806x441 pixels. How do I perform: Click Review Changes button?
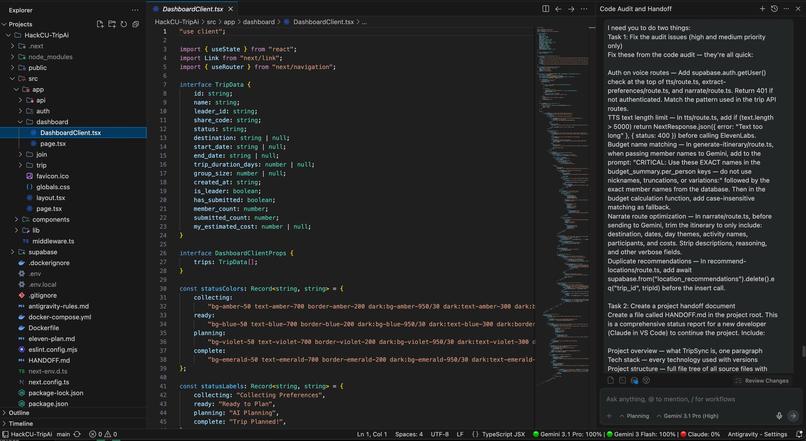point(762,381)
